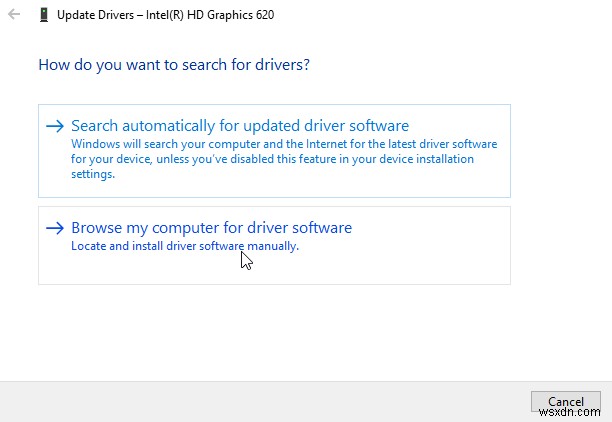The height and width of the screenshot is (422, 612).
Task: Click the arrow icon beside Browse my computer
Action: coord(56,228)
